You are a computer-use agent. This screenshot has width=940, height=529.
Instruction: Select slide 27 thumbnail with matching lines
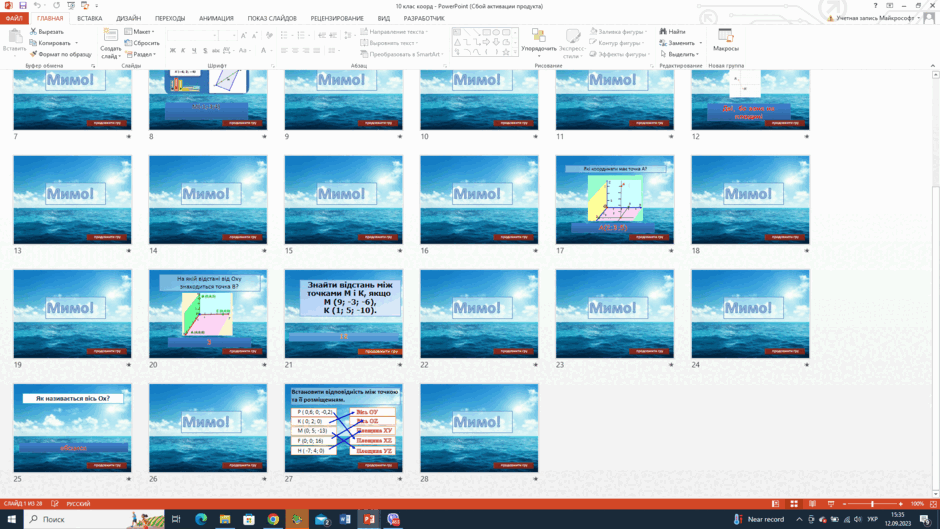344,428
